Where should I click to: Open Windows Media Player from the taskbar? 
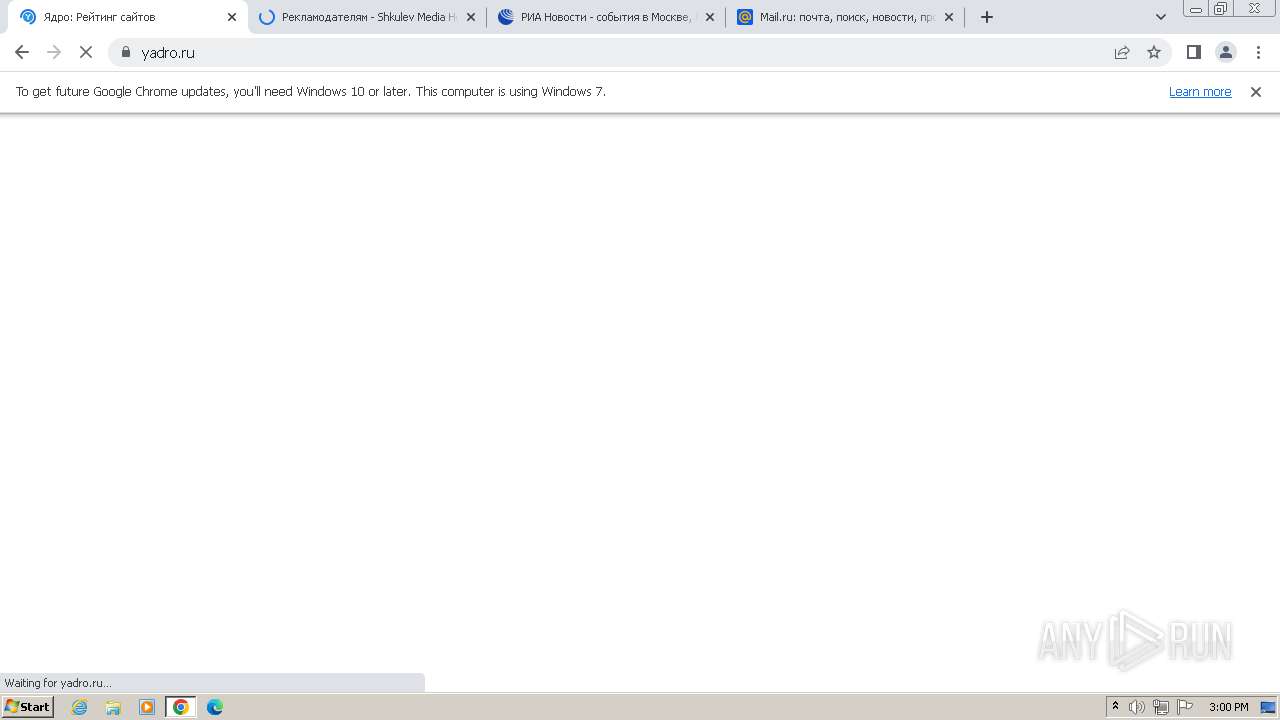pos(147,707)
